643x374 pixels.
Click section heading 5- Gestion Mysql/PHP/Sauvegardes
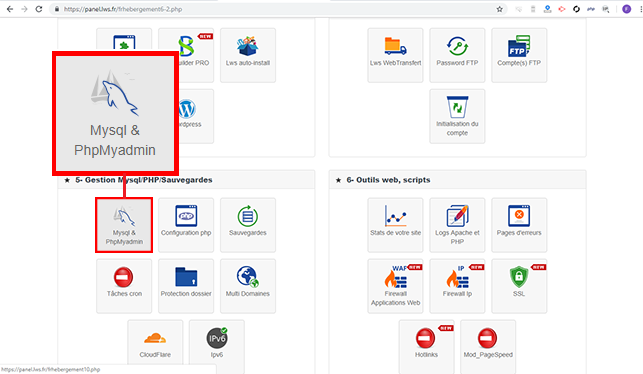144,180
